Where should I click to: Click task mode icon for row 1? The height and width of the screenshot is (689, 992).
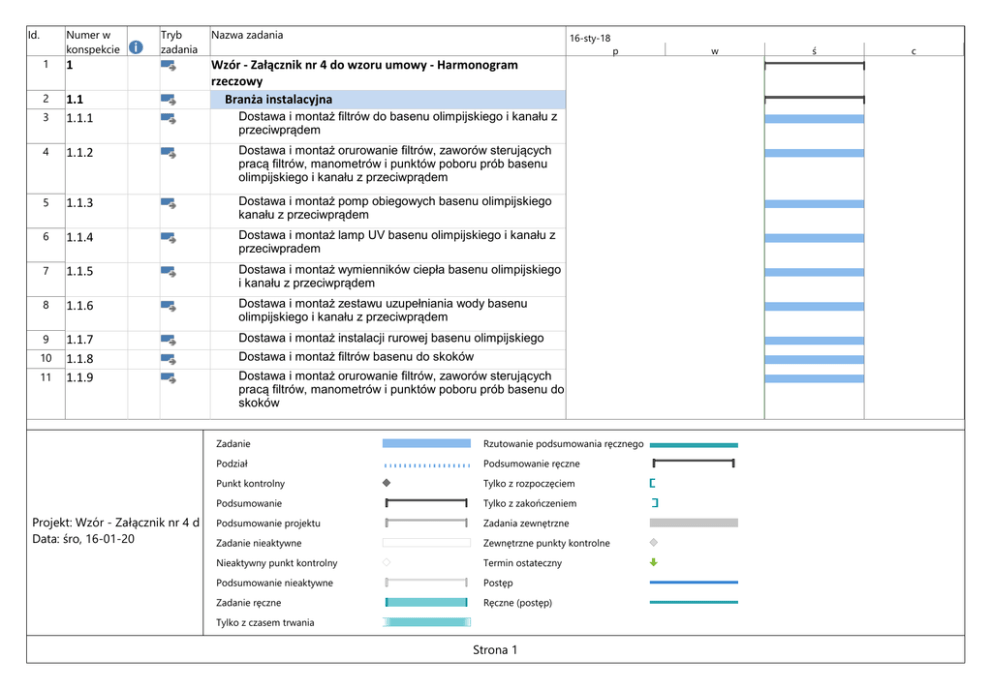(x=168, y=66)
